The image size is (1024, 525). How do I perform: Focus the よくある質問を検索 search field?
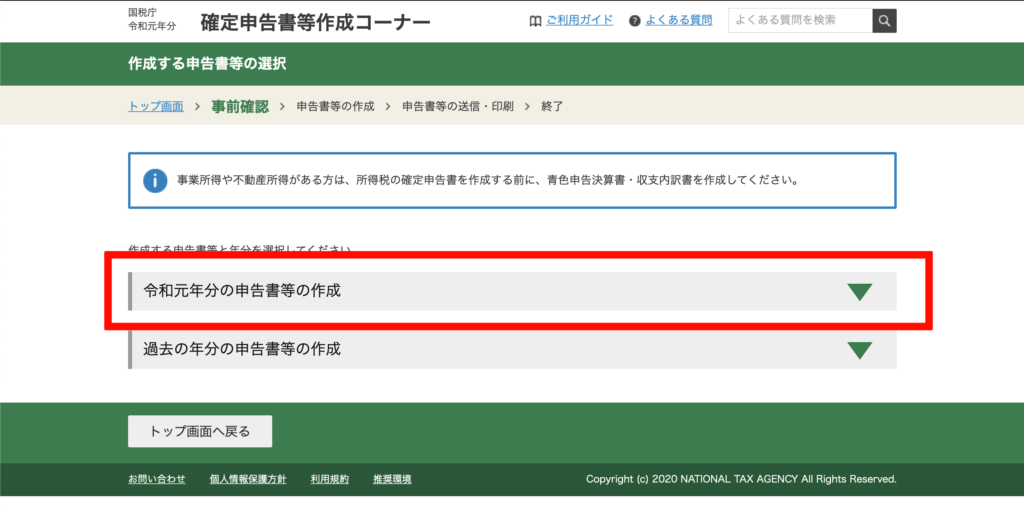[x=799, y=20]
